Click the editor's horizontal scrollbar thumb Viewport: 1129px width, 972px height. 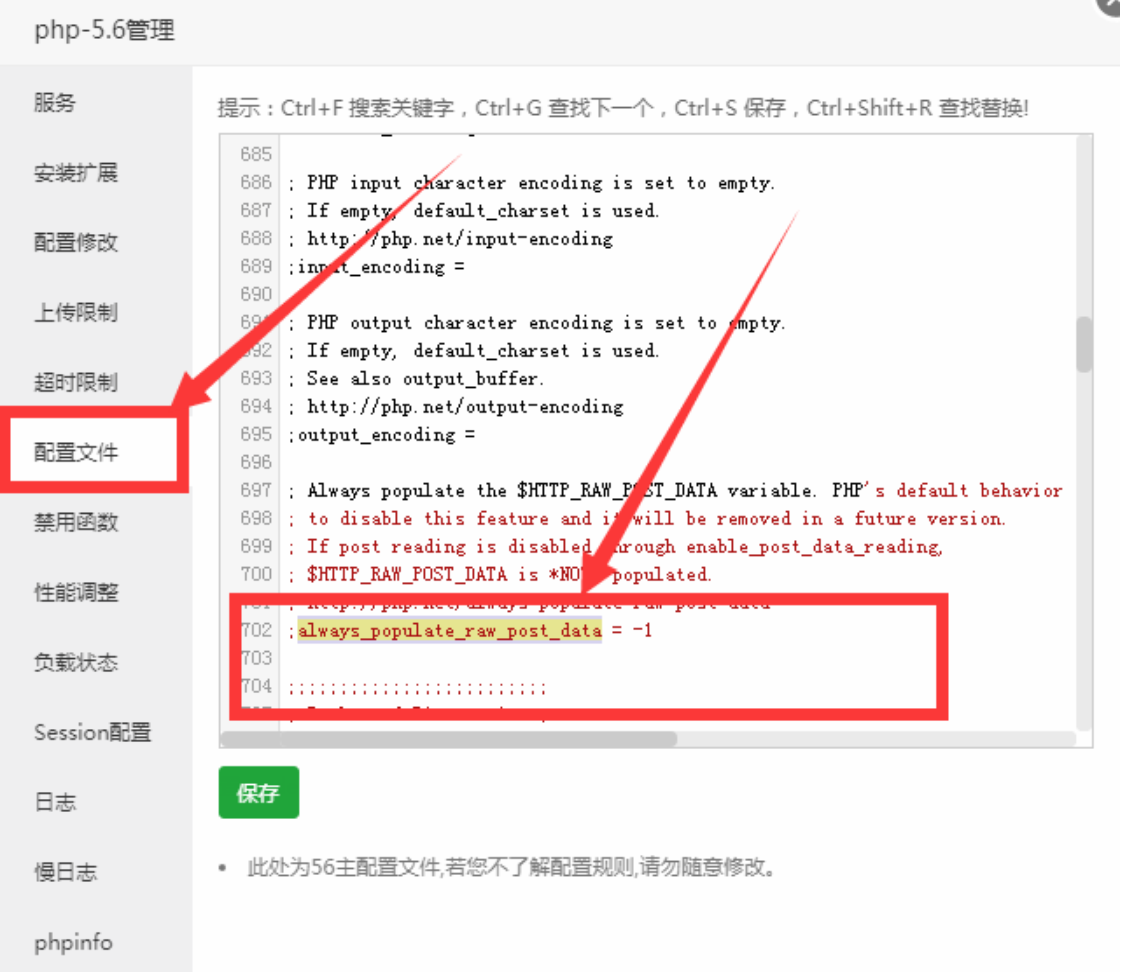(448, 739)
